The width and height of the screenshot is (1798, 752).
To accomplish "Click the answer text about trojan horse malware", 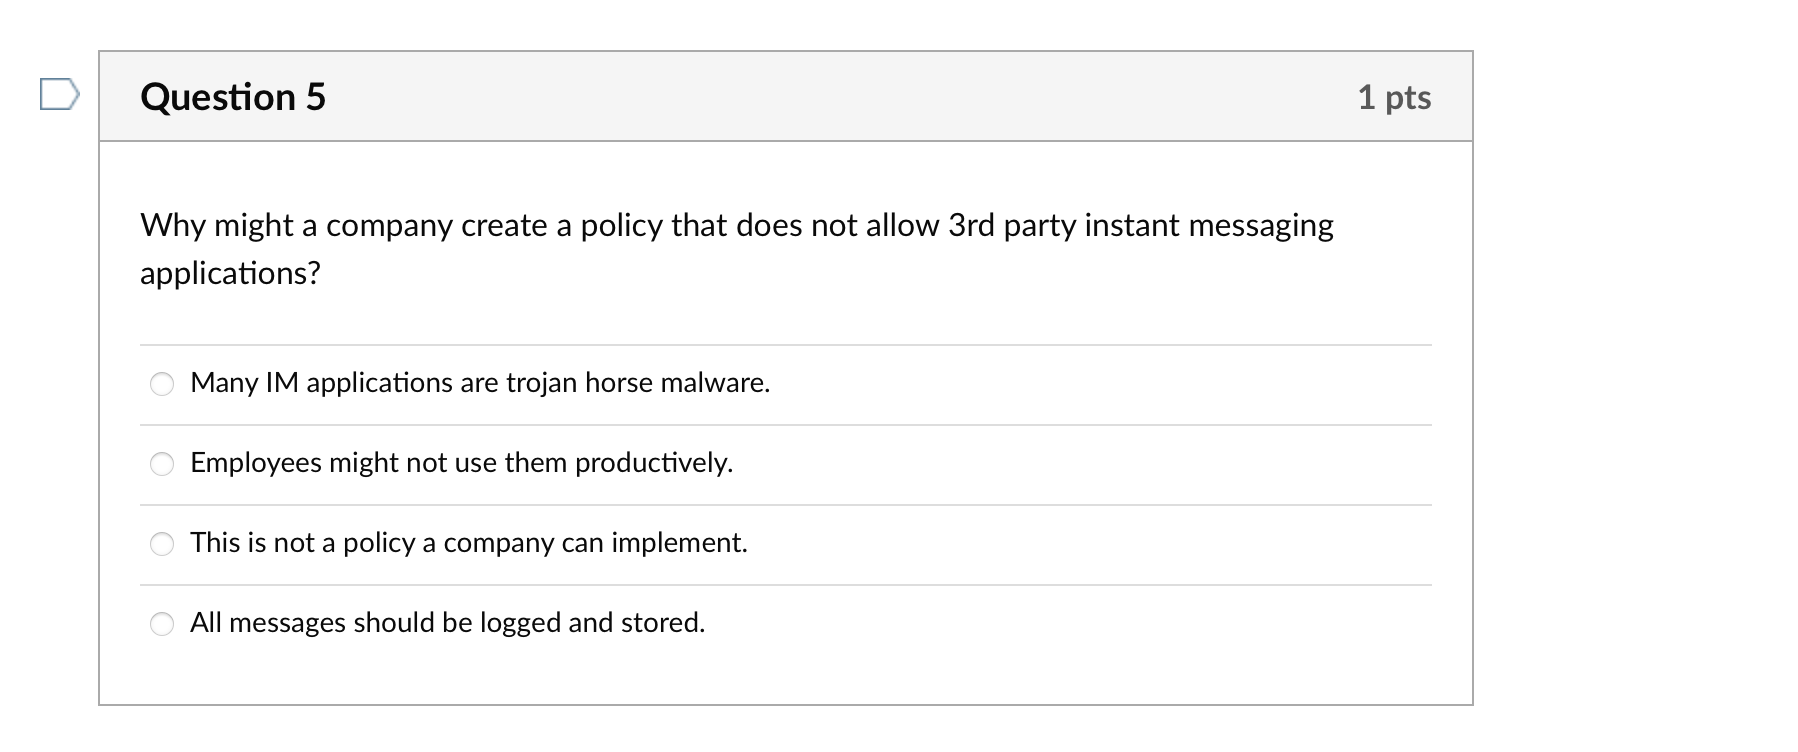I will point(480,383).
